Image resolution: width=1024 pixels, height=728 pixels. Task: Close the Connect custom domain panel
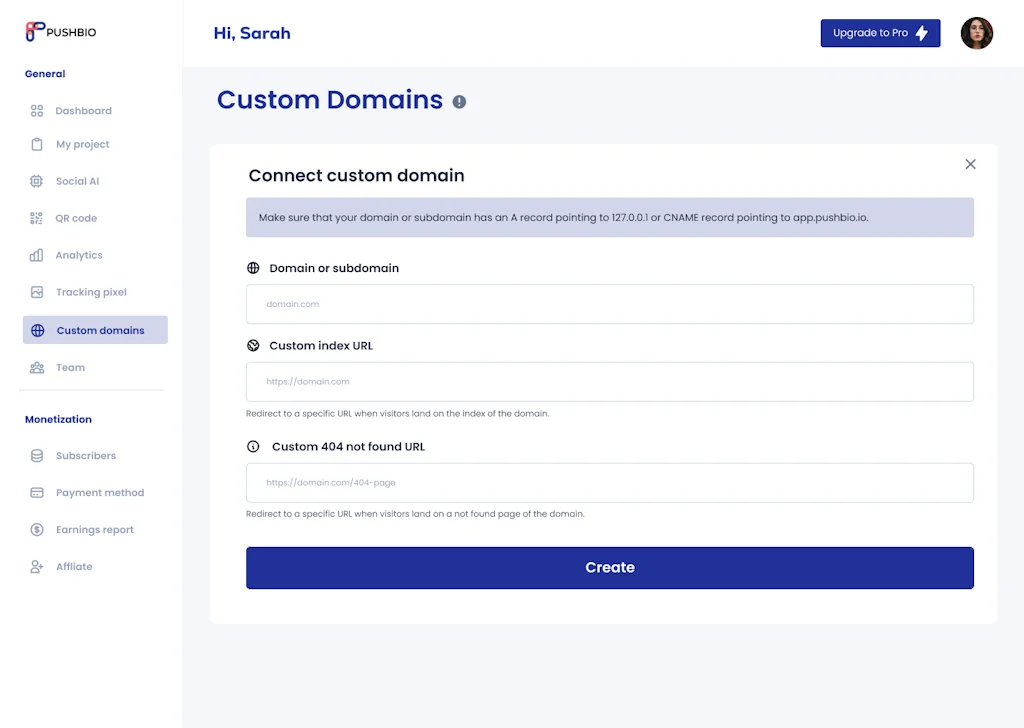point(970,164)
